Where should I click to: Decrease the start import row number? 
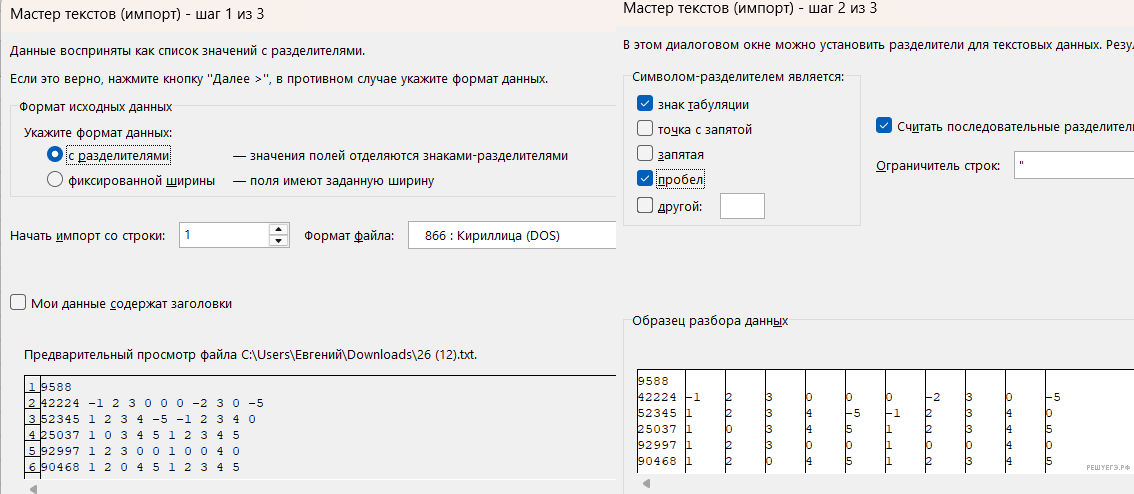pos(278,241)
